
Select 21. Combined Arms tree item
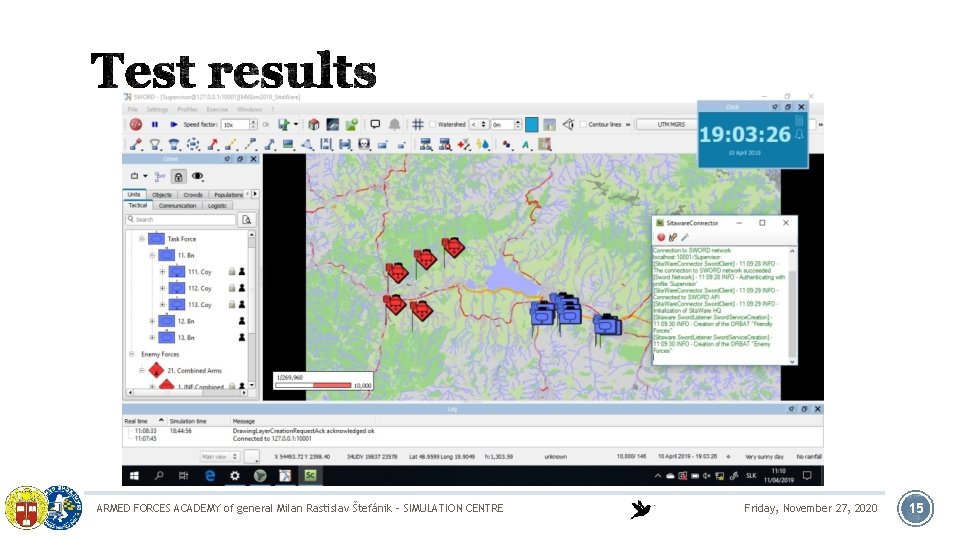(x=194, y=370)
